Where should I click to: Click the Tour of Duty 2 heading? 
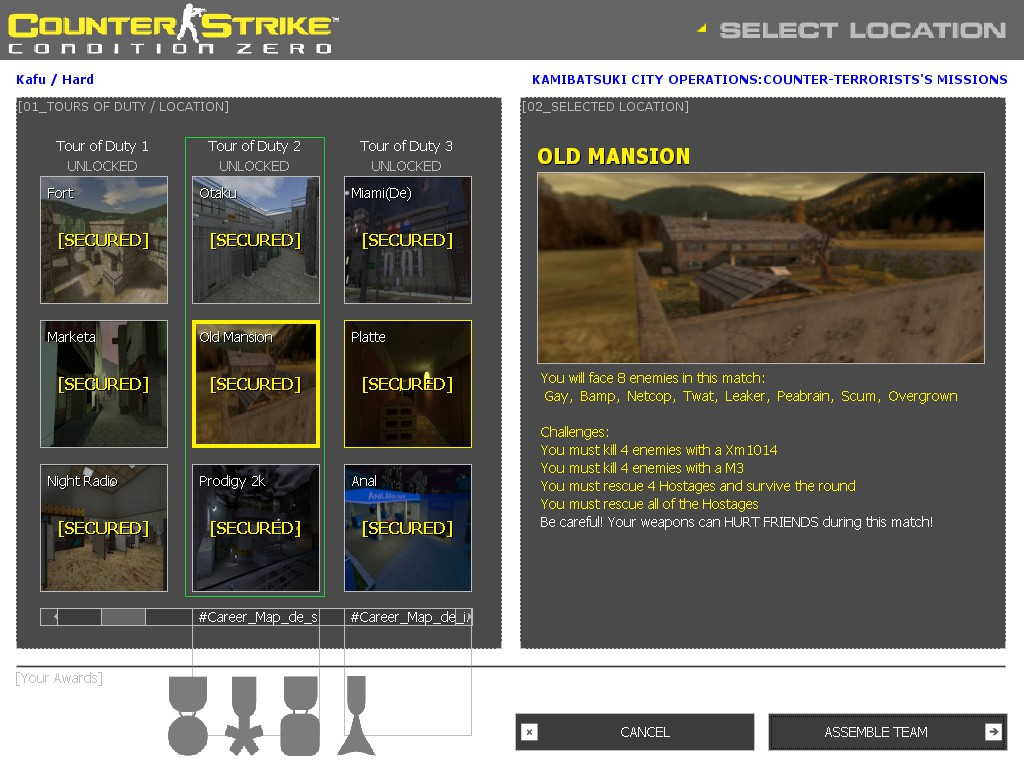point(254,146)
